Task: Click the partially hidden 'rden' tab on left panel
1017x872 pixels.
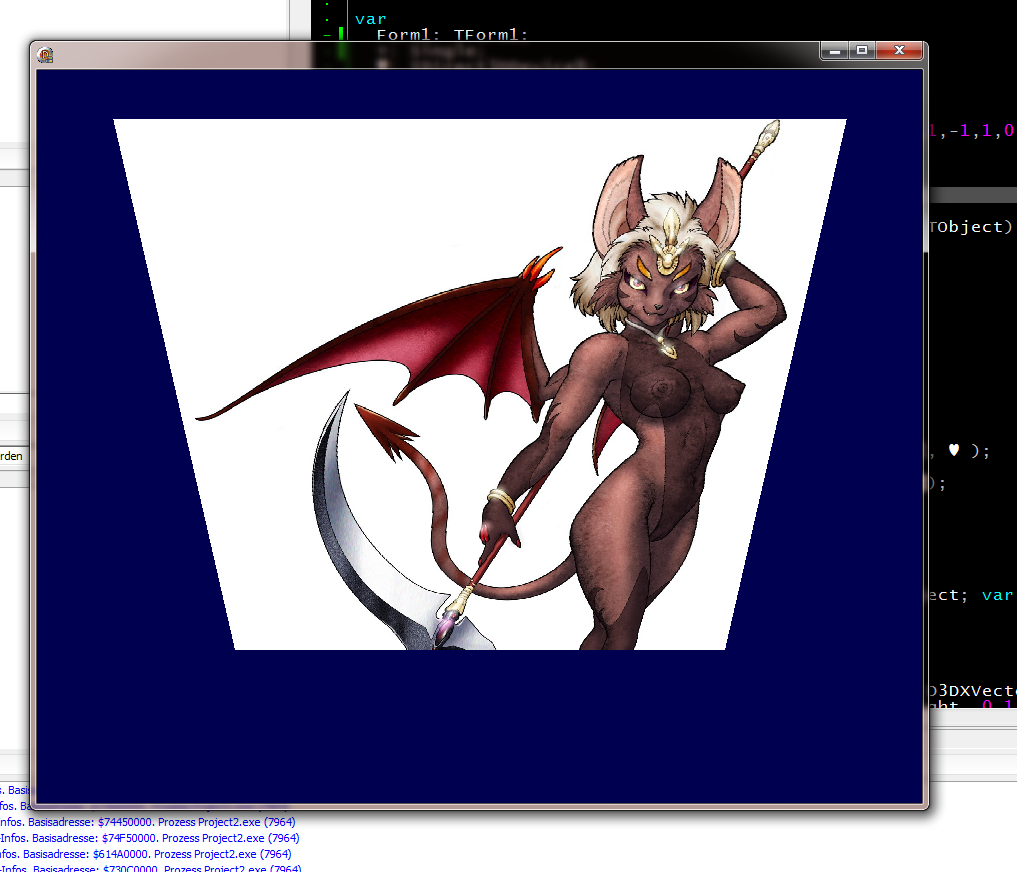Action: click(x=12, y=456)
